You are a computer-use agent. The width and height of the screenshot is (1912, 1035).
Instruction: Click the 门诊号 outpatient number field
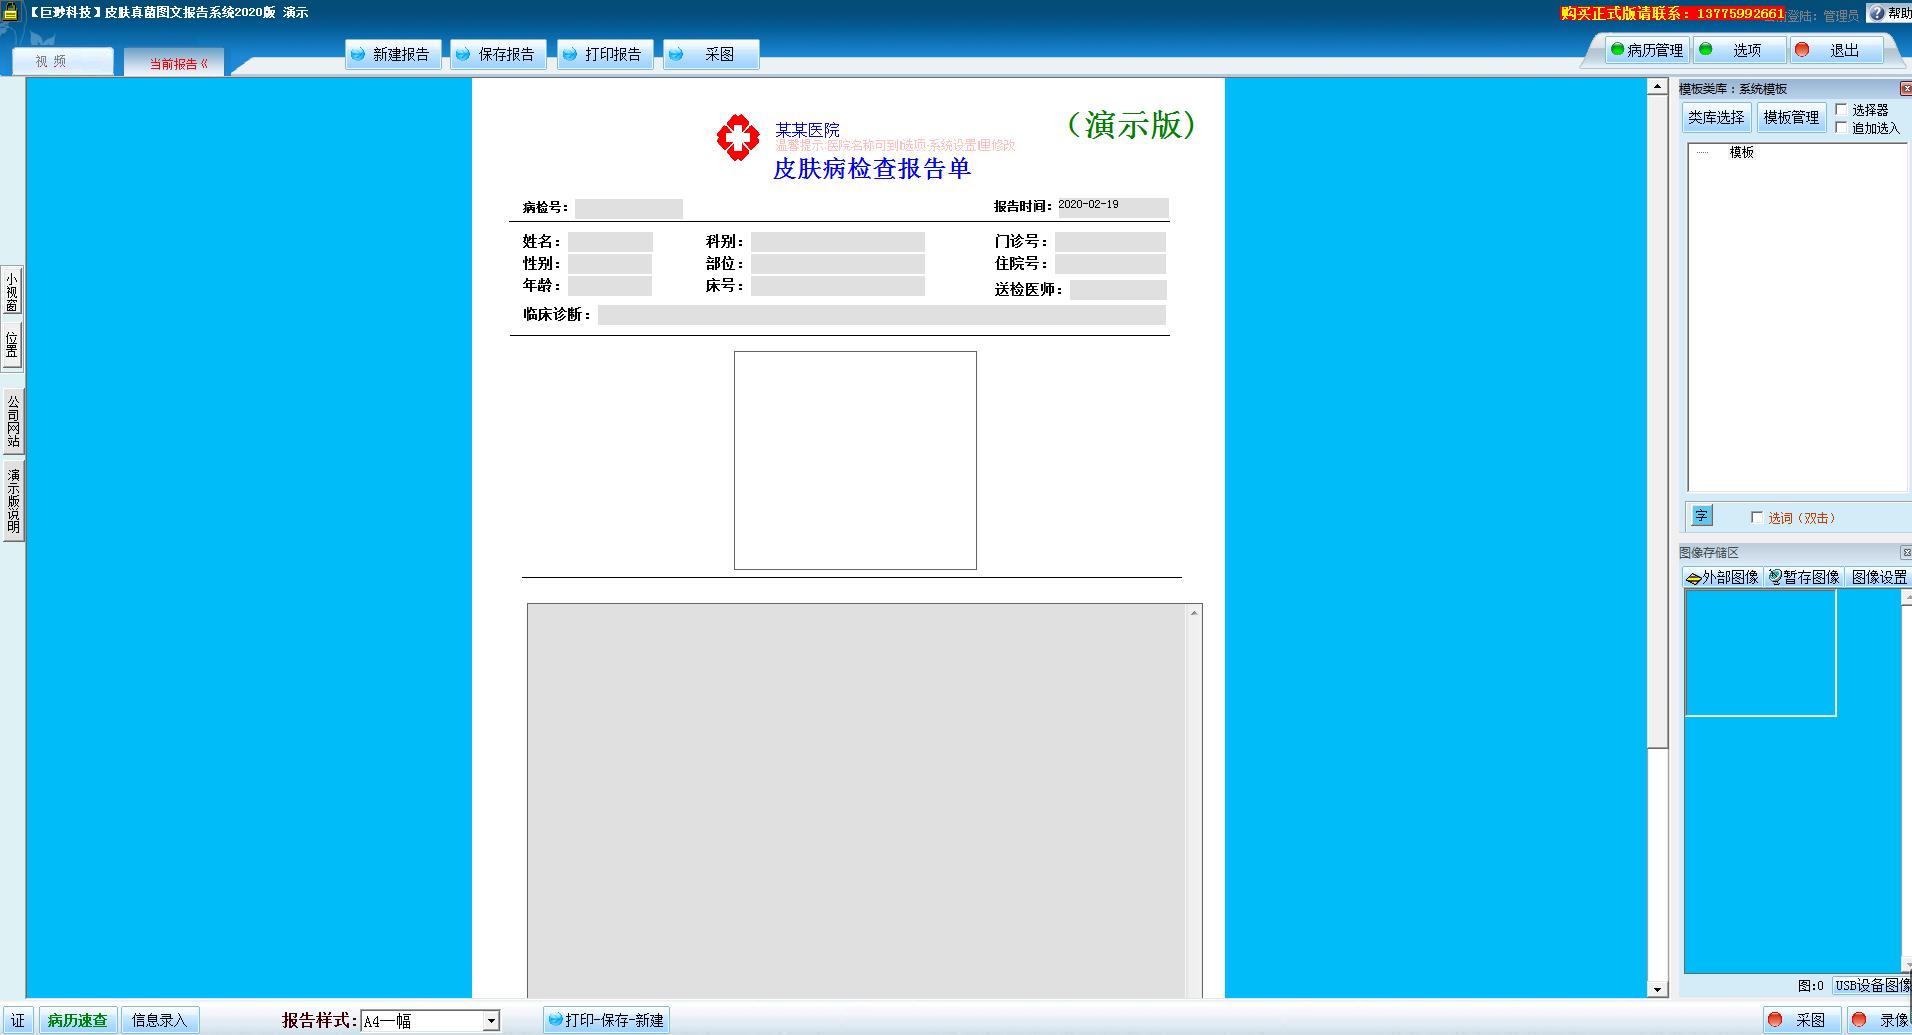(x=1110, y=241)
